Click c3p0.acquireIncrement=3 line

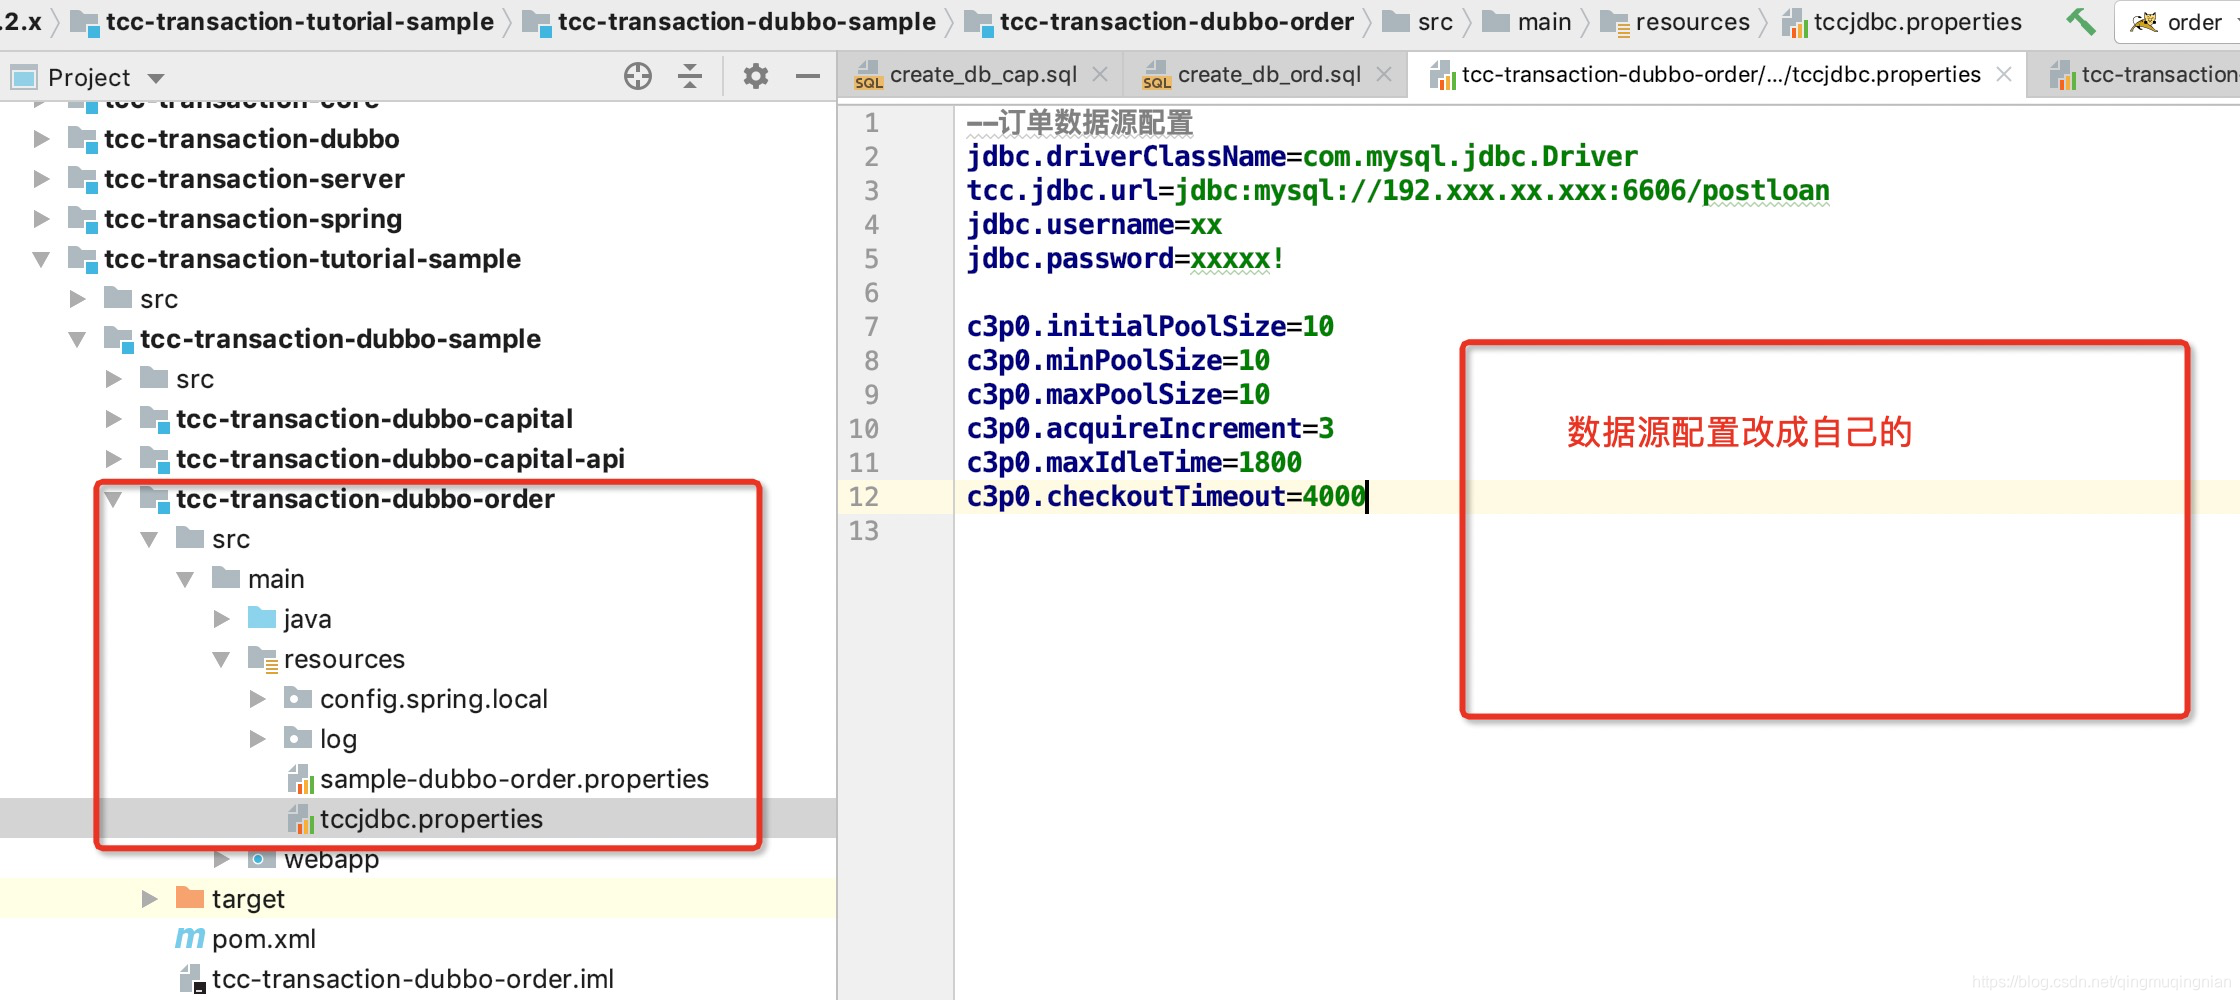[1150, 429]
